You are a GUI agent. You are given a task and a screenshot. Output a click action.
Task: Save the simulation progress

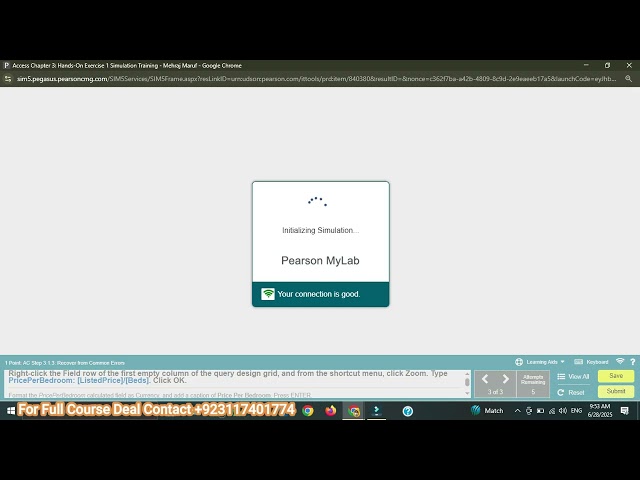(616, 376)
